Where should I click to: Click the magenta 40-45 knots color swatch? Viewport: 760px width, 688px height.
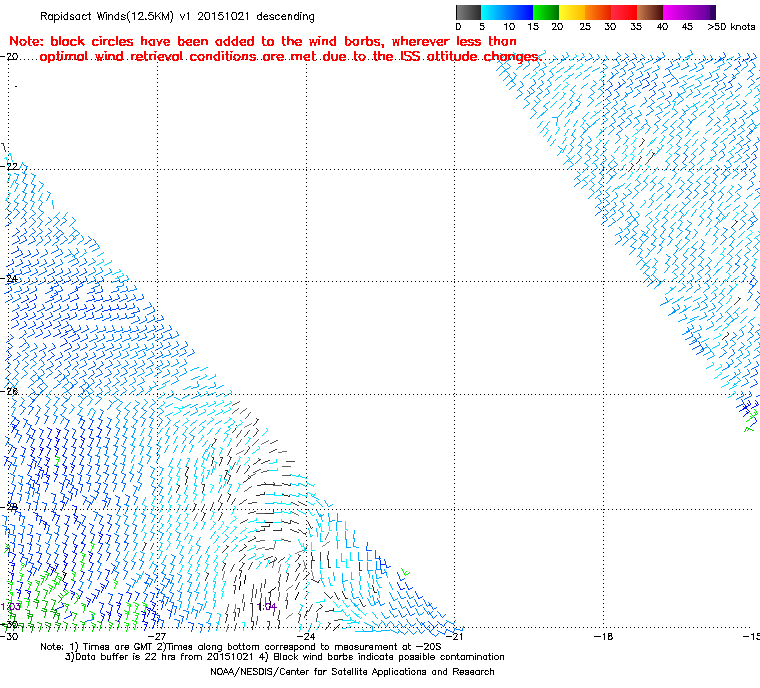pyautogui.click(x=676, y=12)
